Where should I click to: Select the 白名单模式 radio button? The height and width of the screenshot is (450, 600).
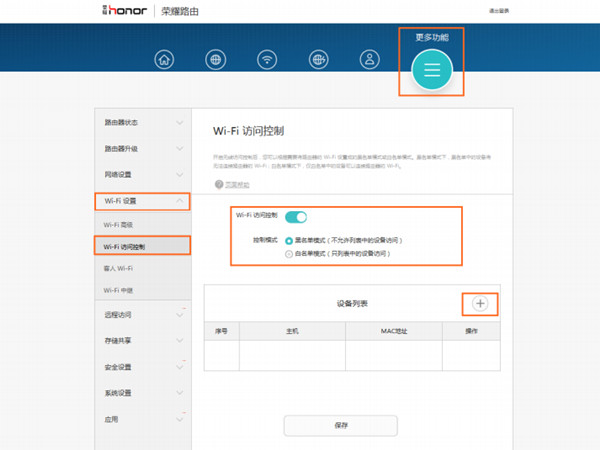coord(289,254)
